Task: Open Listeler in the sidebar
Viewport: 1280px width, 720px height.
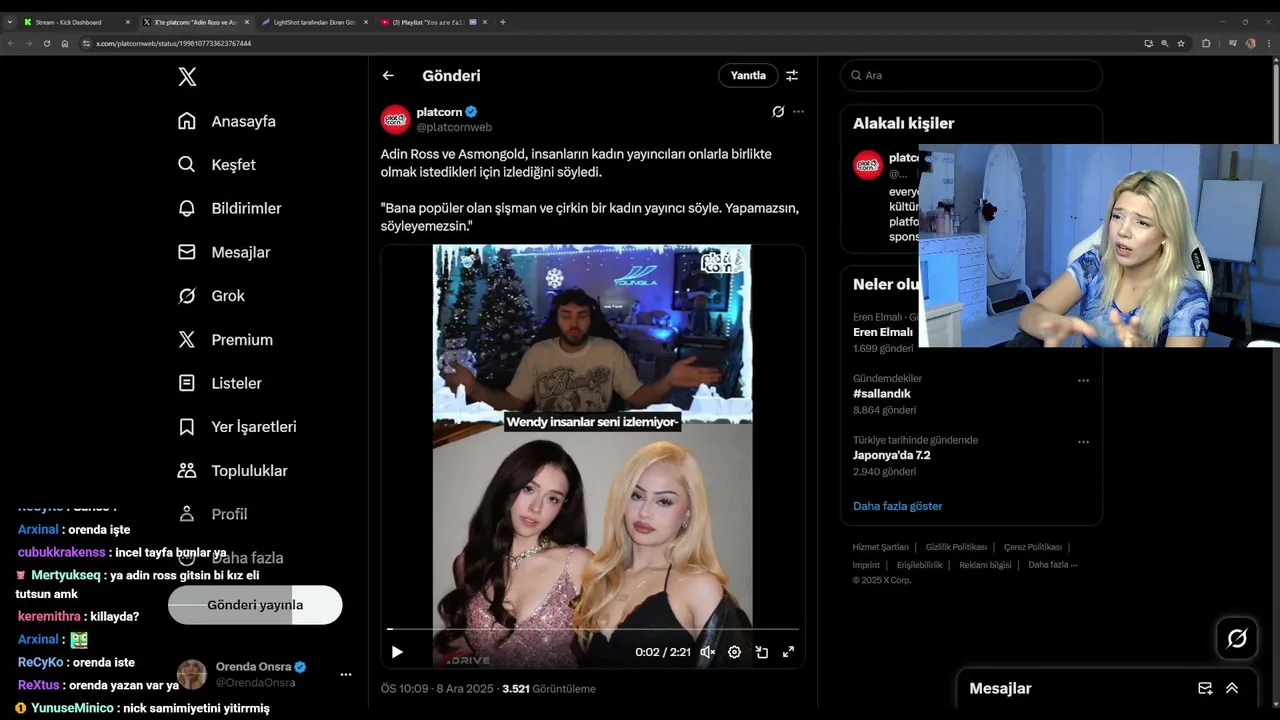Action: pos(220,383)
